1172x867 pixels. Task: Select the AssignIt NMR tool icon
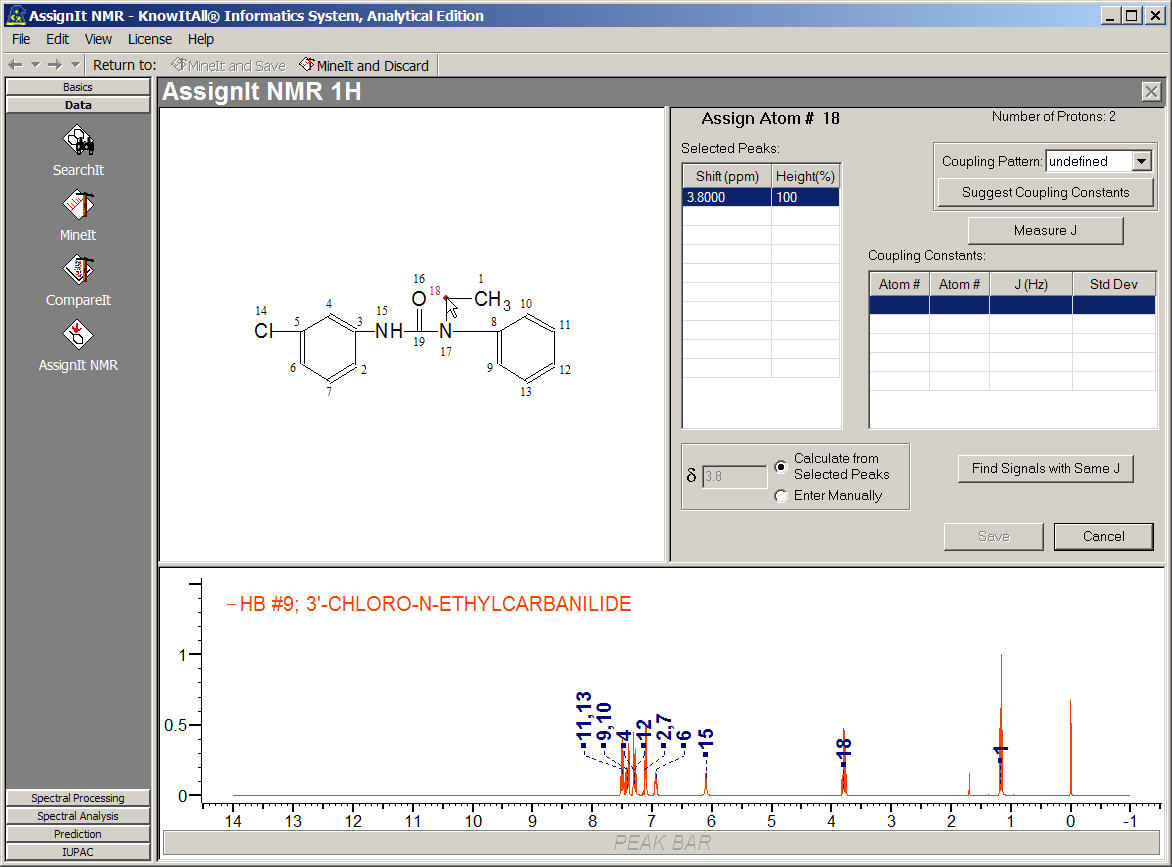[78, 336]
